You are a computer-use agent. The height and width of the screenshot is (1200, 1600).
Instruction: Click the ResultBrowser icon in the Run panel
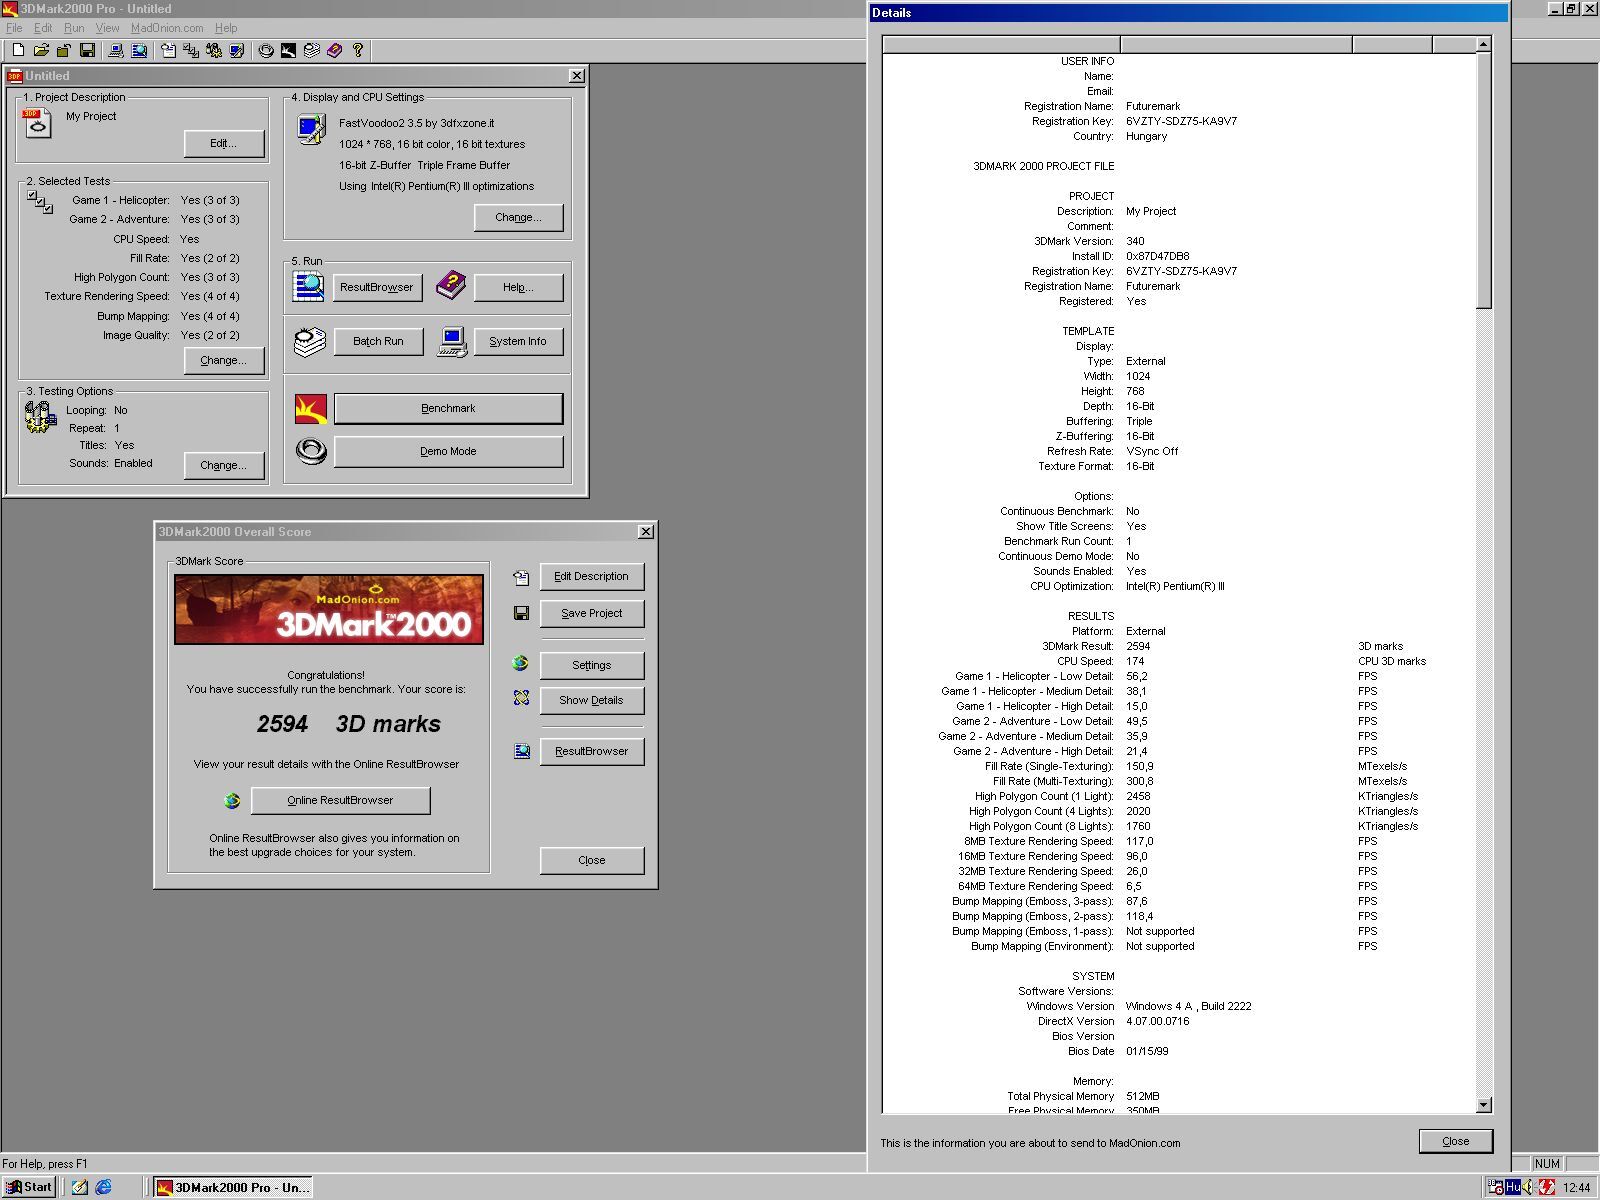point(308,287)
